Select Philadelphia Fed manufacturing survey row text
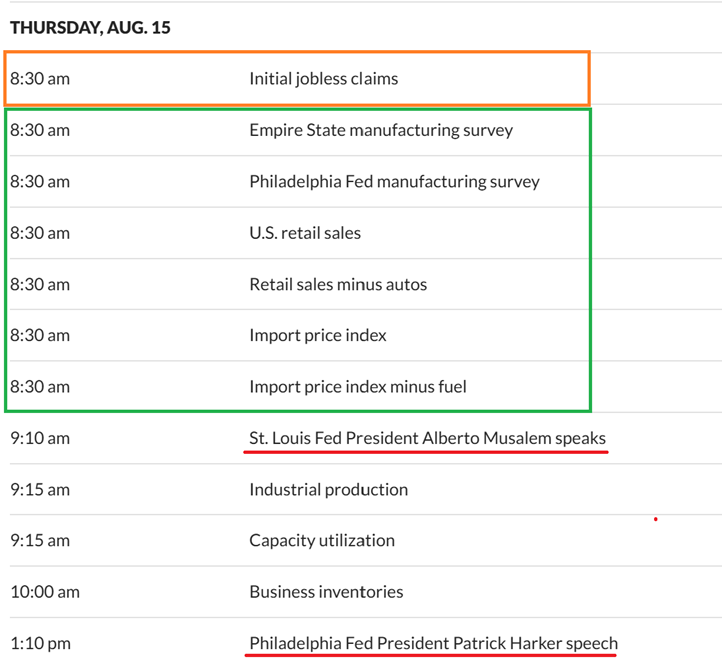Screen dimensions: 722x663 pos(394,181)
